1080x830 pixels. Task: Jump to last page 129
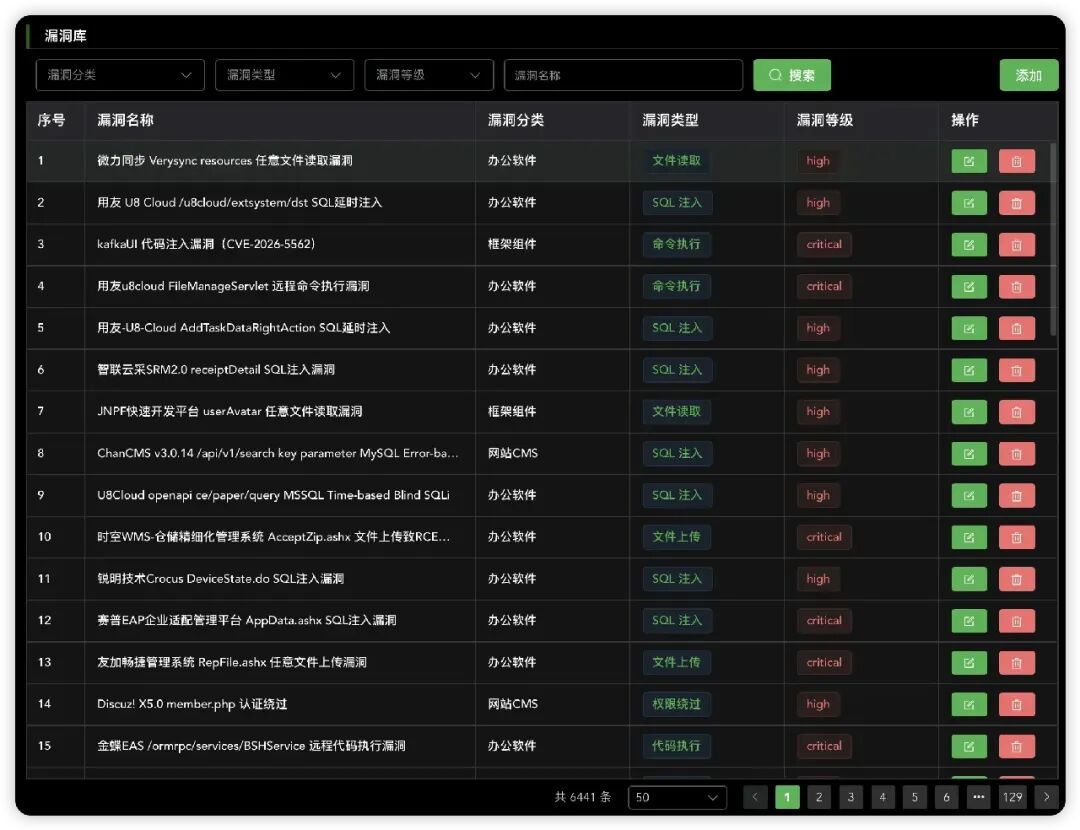1012,797
